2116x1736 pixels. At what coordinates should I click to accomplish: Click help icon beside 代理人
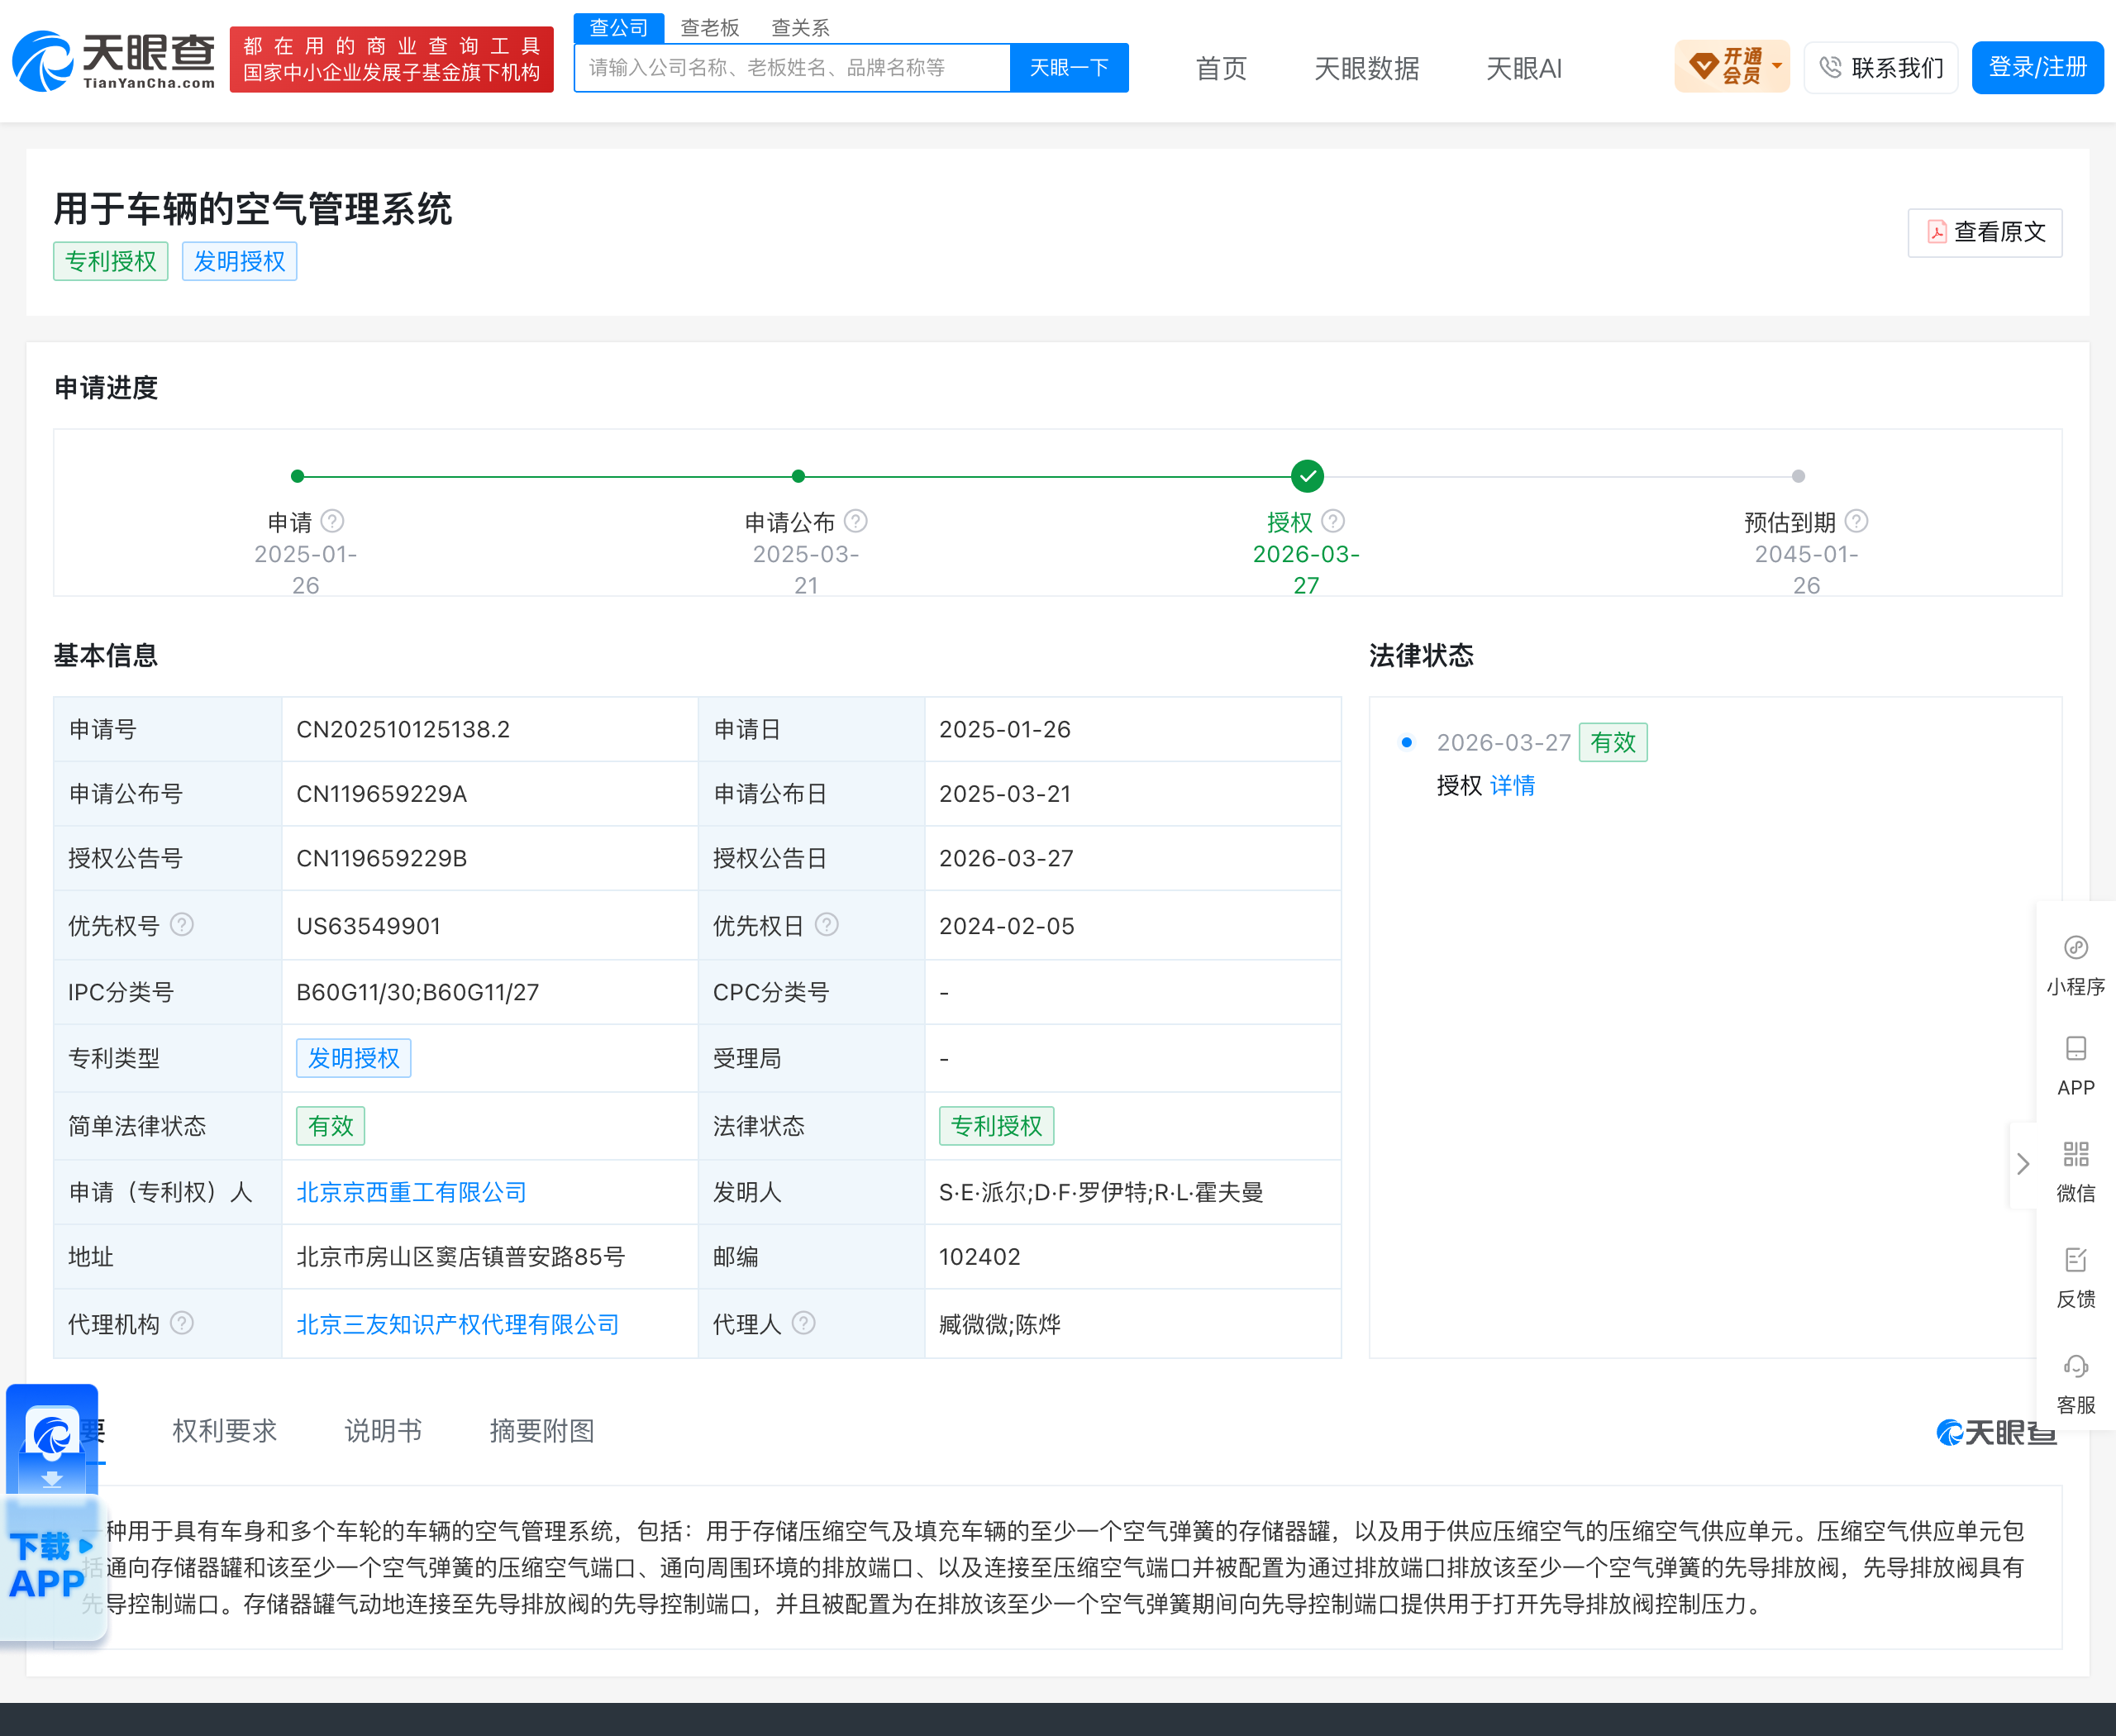tap(804, 1323)
